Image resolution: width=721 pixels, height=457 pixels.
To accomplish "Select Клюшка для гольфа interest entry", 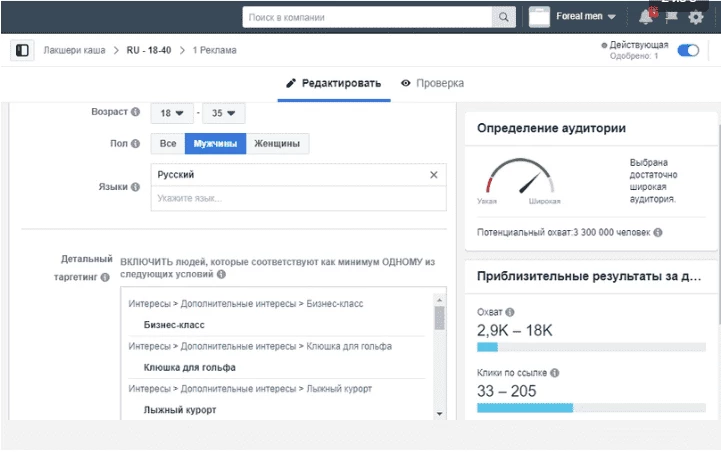I will 189,368.
